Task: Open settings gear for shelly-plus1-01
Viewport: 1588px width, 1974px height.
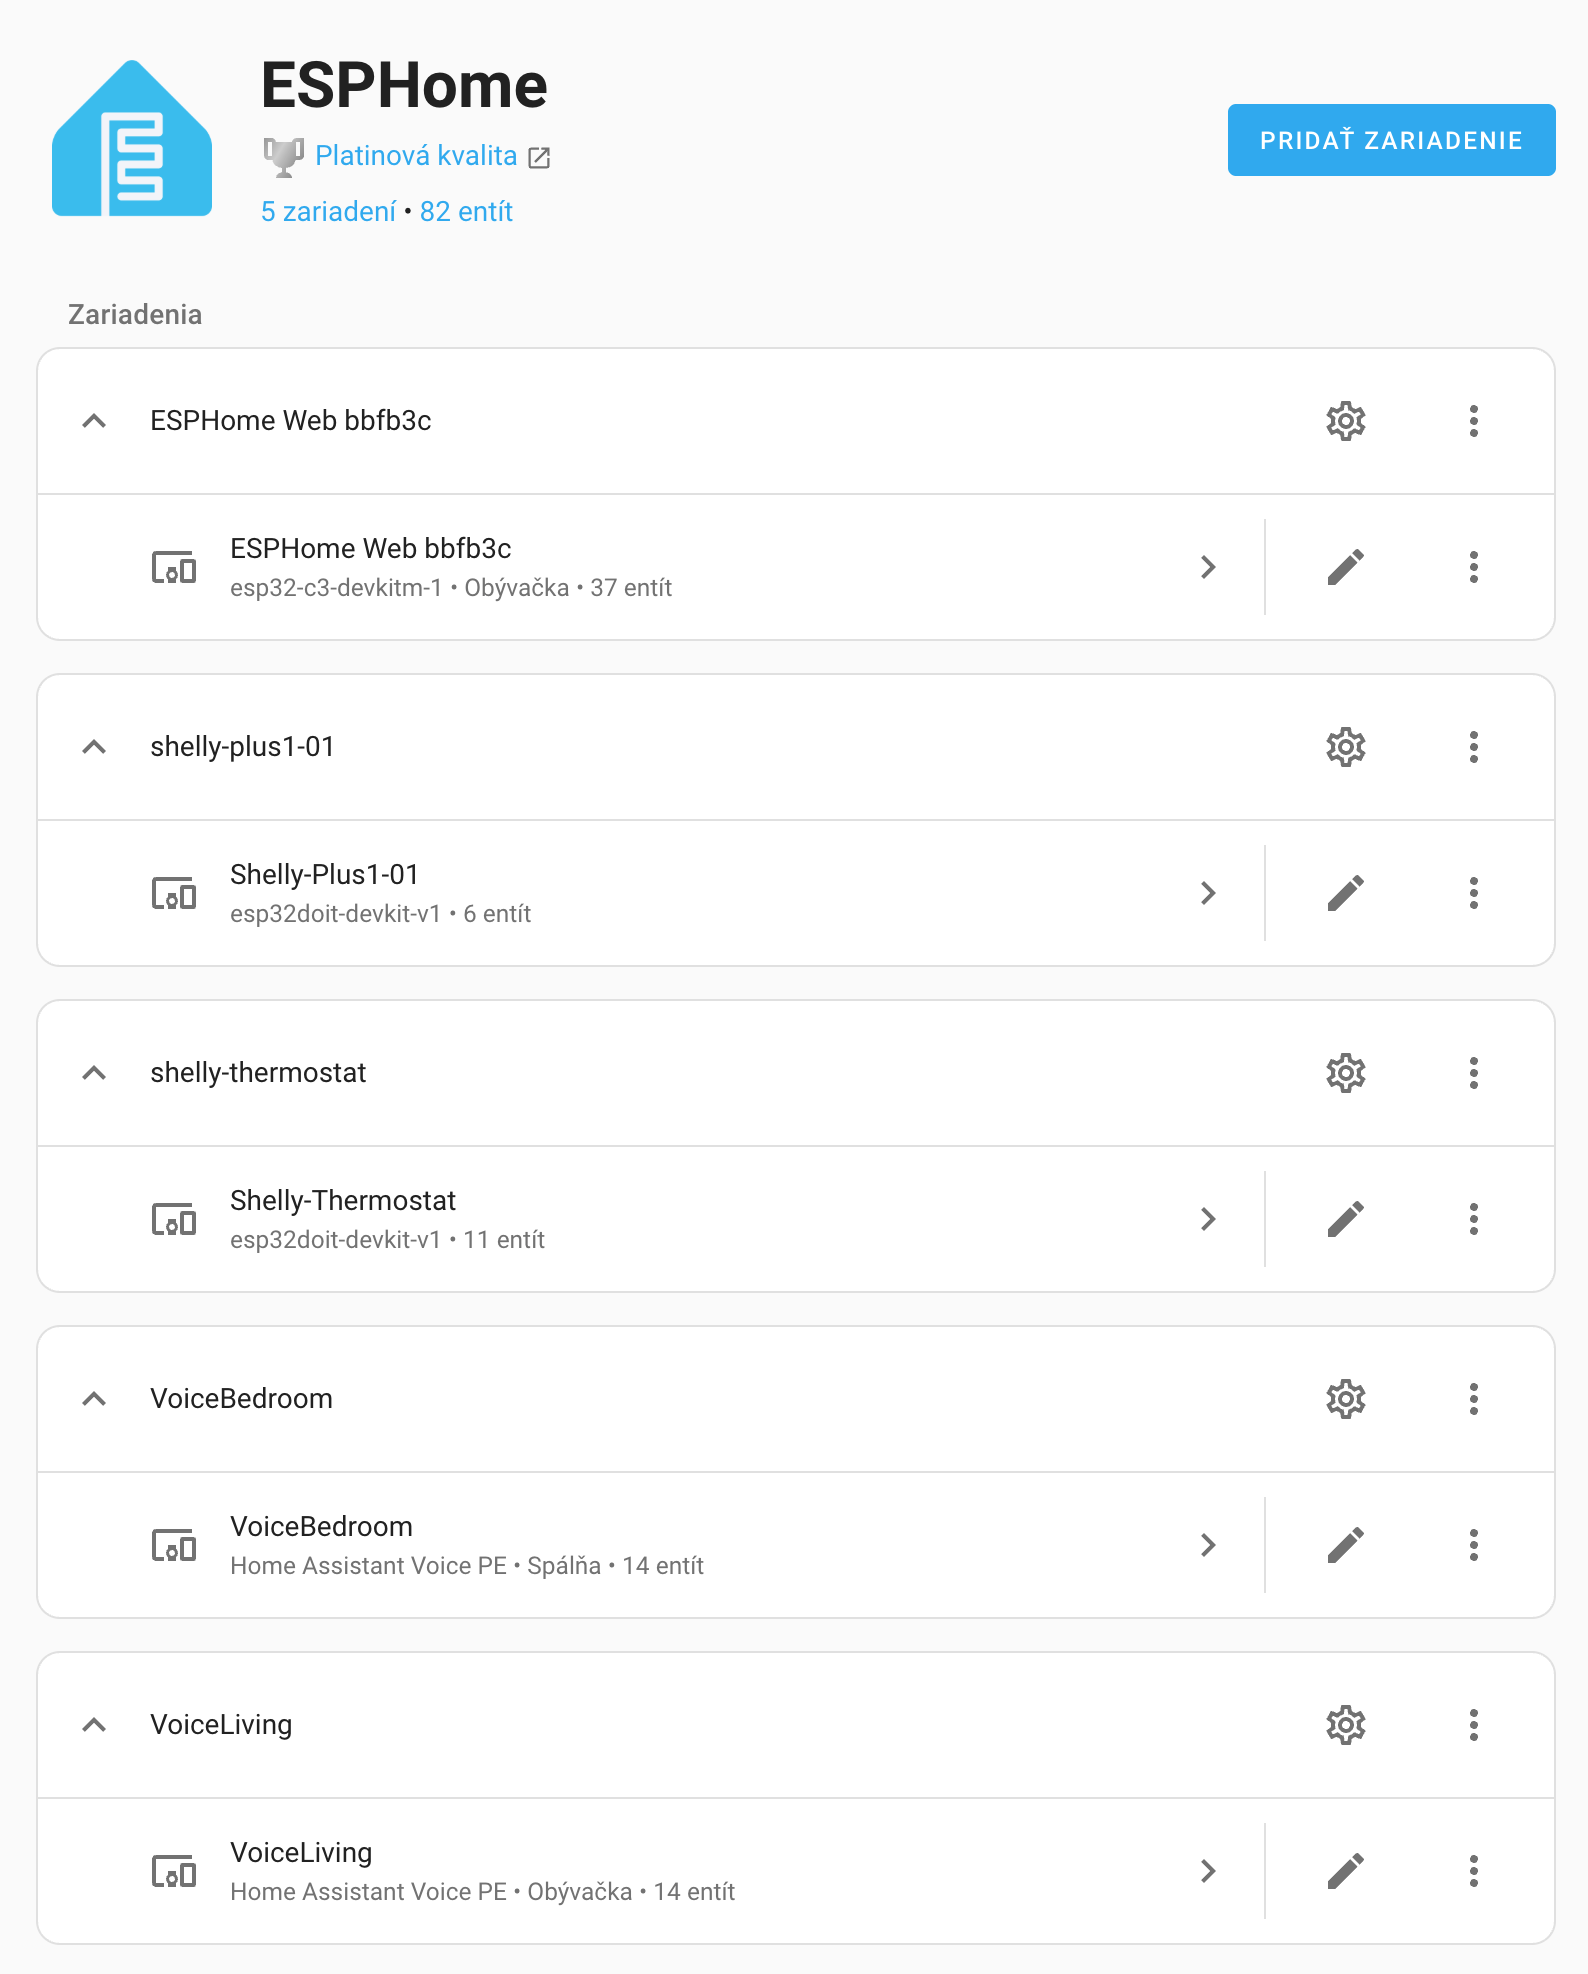Action: (x=1346, y=747)
